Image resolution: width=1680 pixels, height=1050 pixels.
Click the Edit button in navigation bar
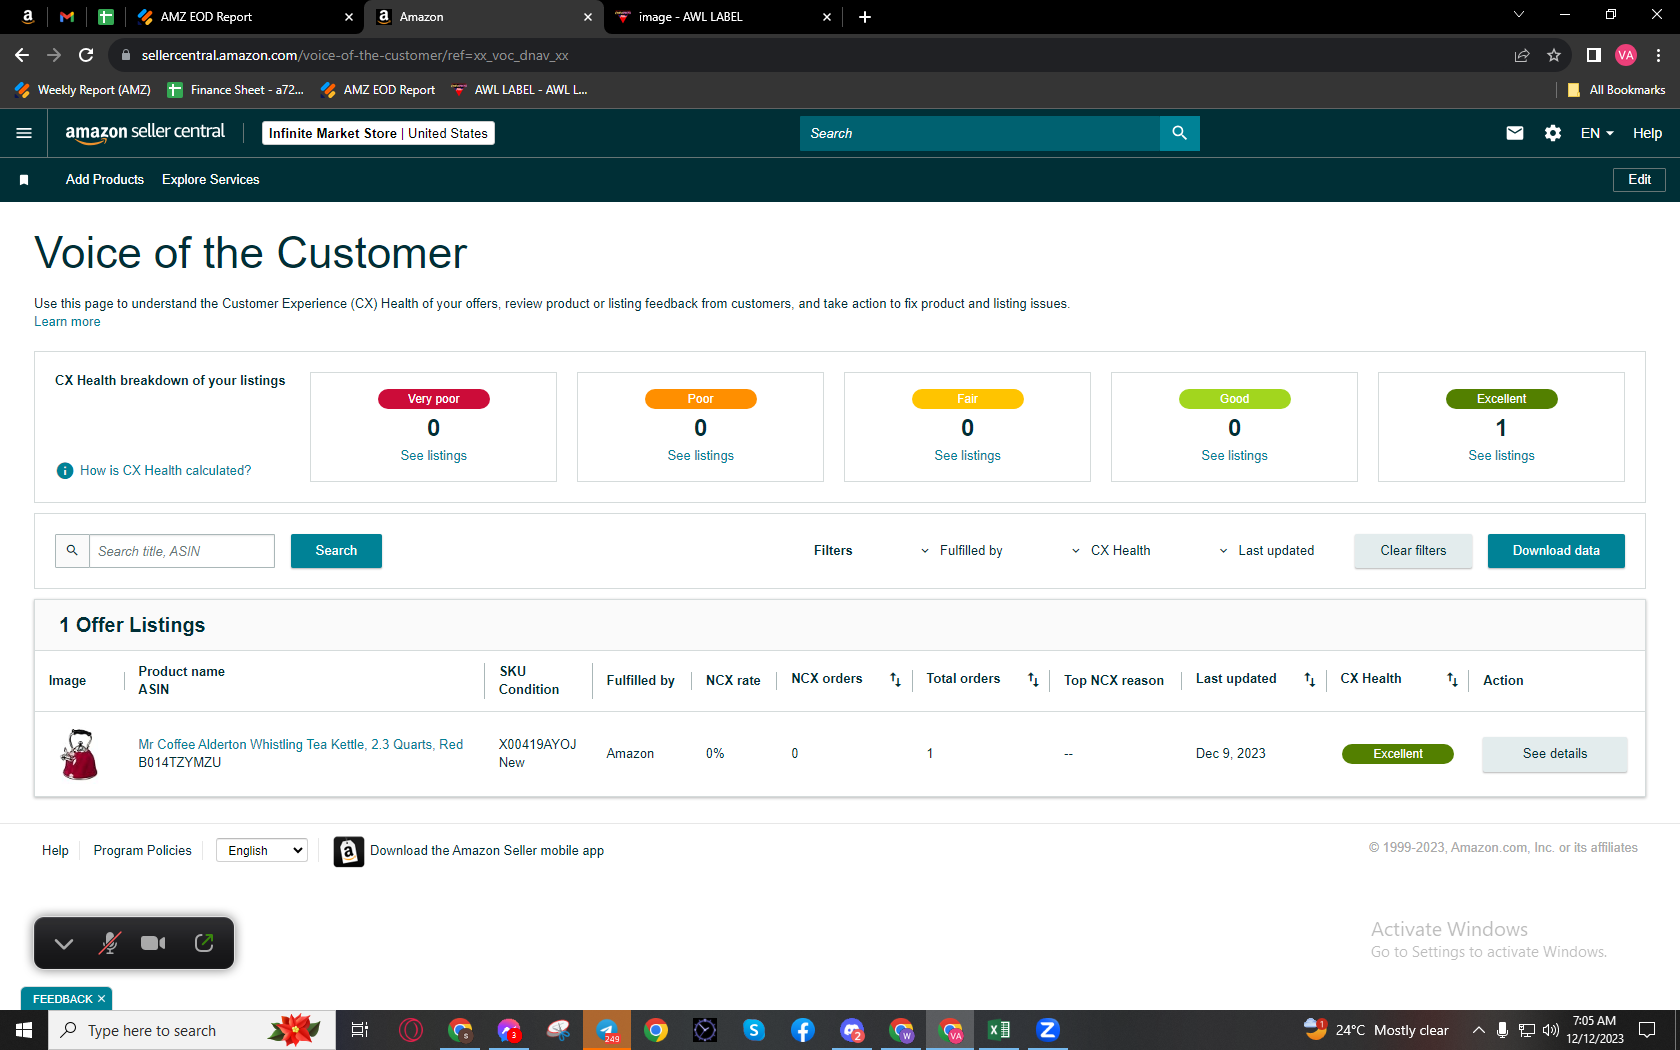[x=1639, y=180]
